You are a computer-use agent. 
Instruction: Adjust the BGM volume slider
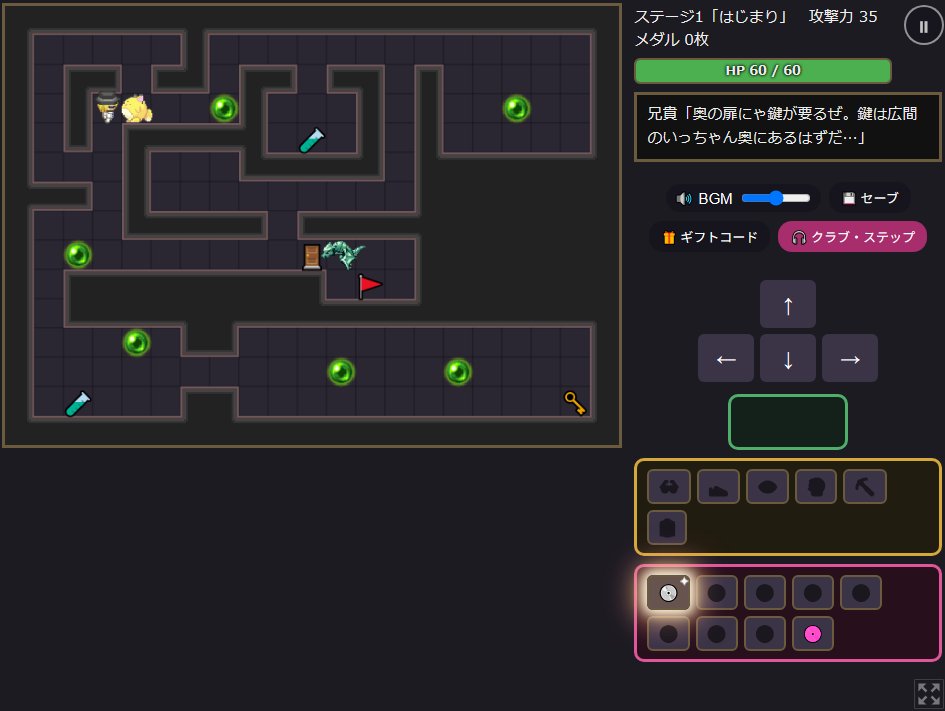(776, 198)
